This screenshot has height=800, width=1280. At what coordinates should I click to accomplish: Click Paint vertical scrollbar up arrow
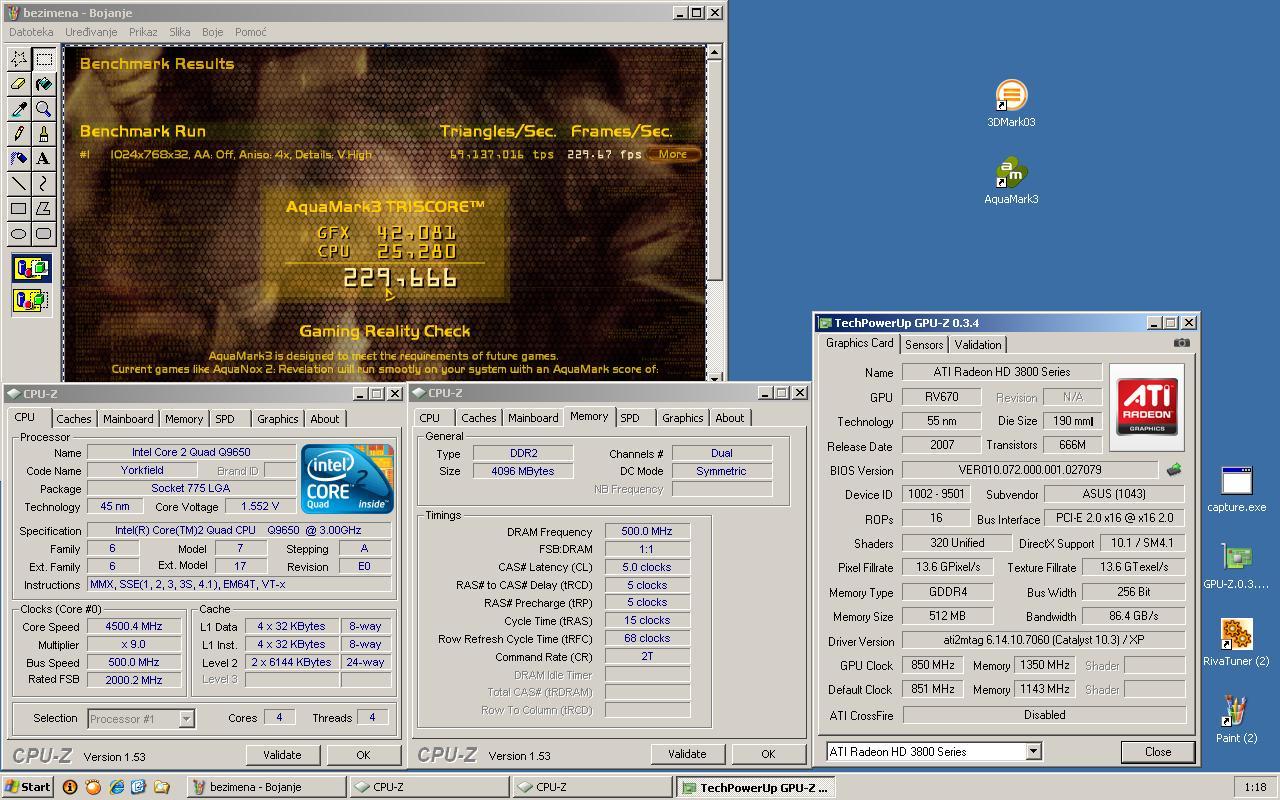[714, 52]
